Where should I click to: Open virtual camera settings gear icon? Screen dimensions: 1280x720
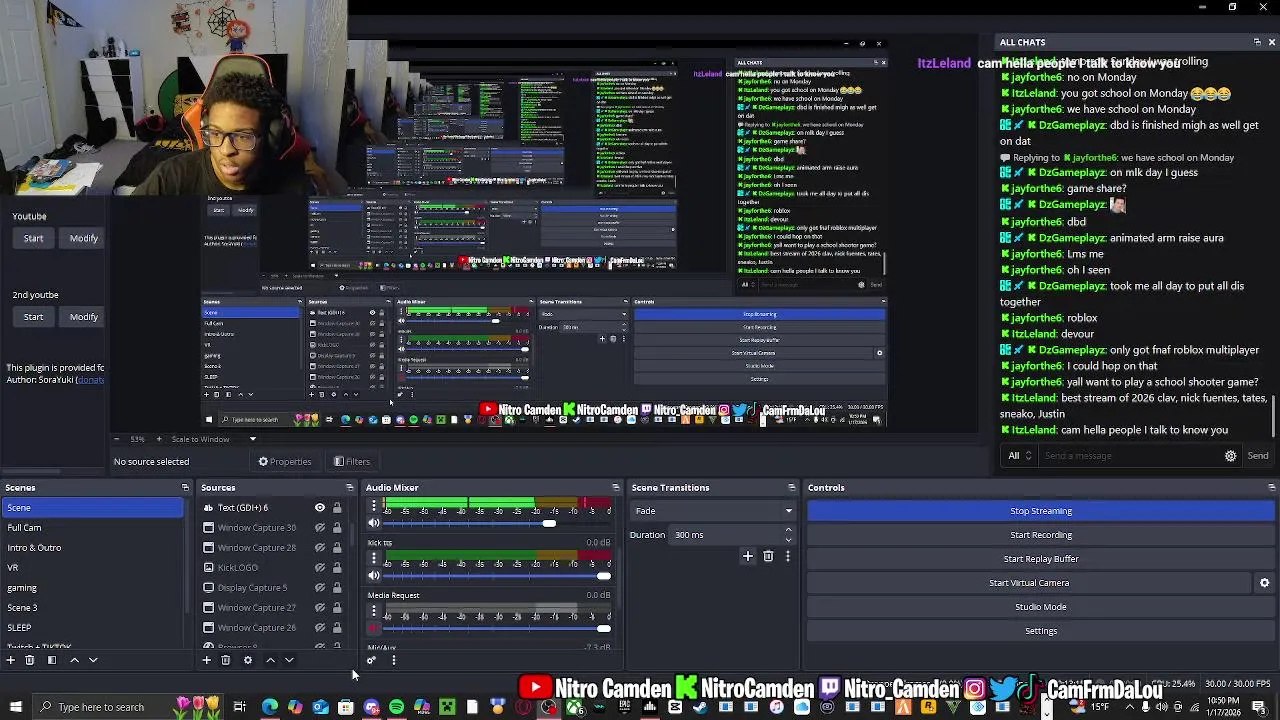pos(1264,583)
